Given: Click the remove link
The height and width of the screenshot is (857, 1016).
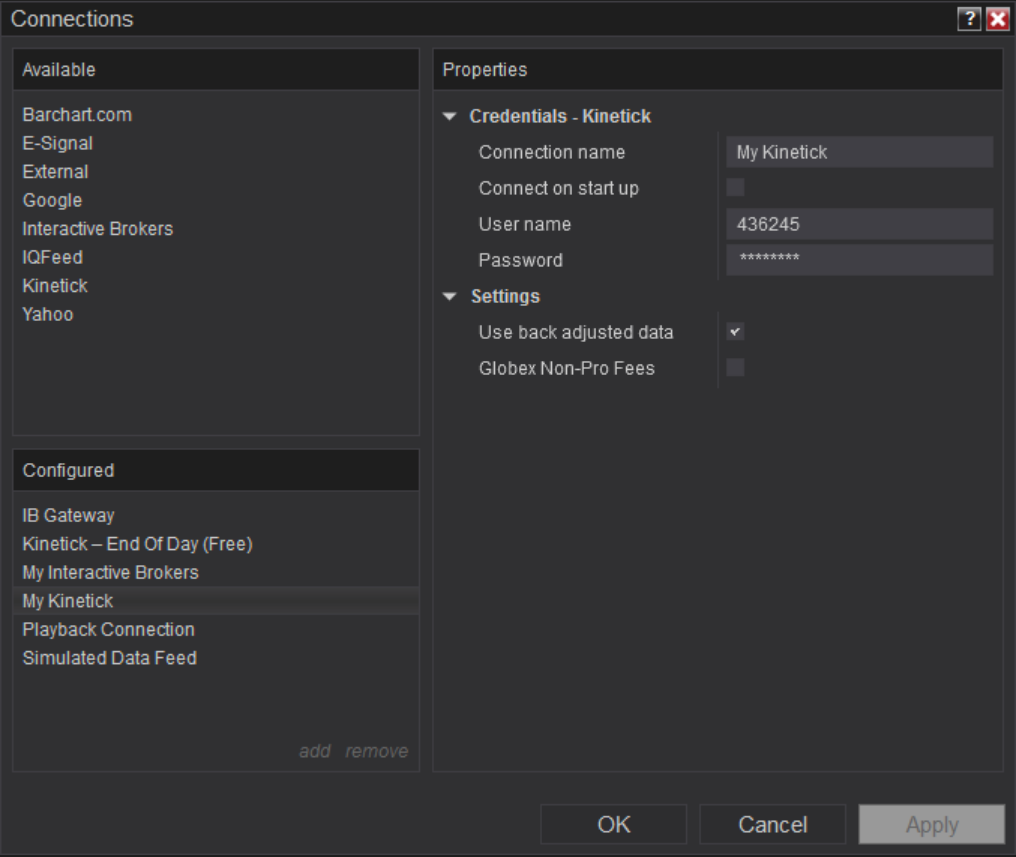Looking at the screenshot, I should point(377,751).
